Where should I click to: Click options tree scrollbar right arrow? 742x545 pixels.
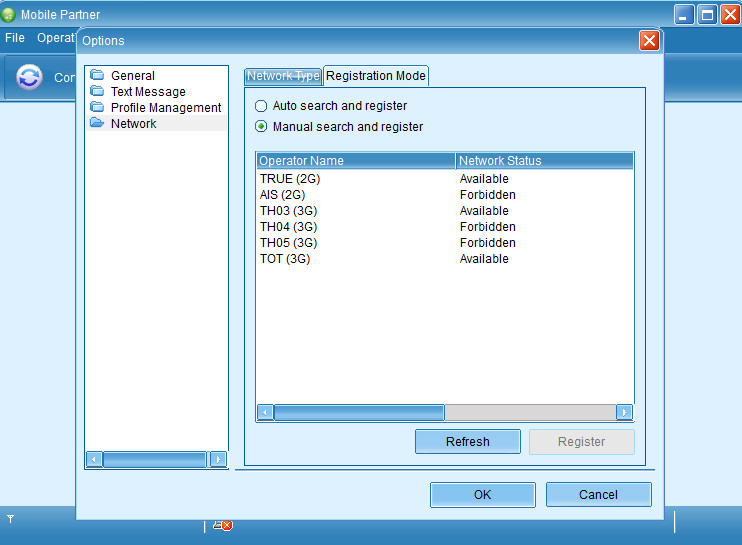click(218, 459)
